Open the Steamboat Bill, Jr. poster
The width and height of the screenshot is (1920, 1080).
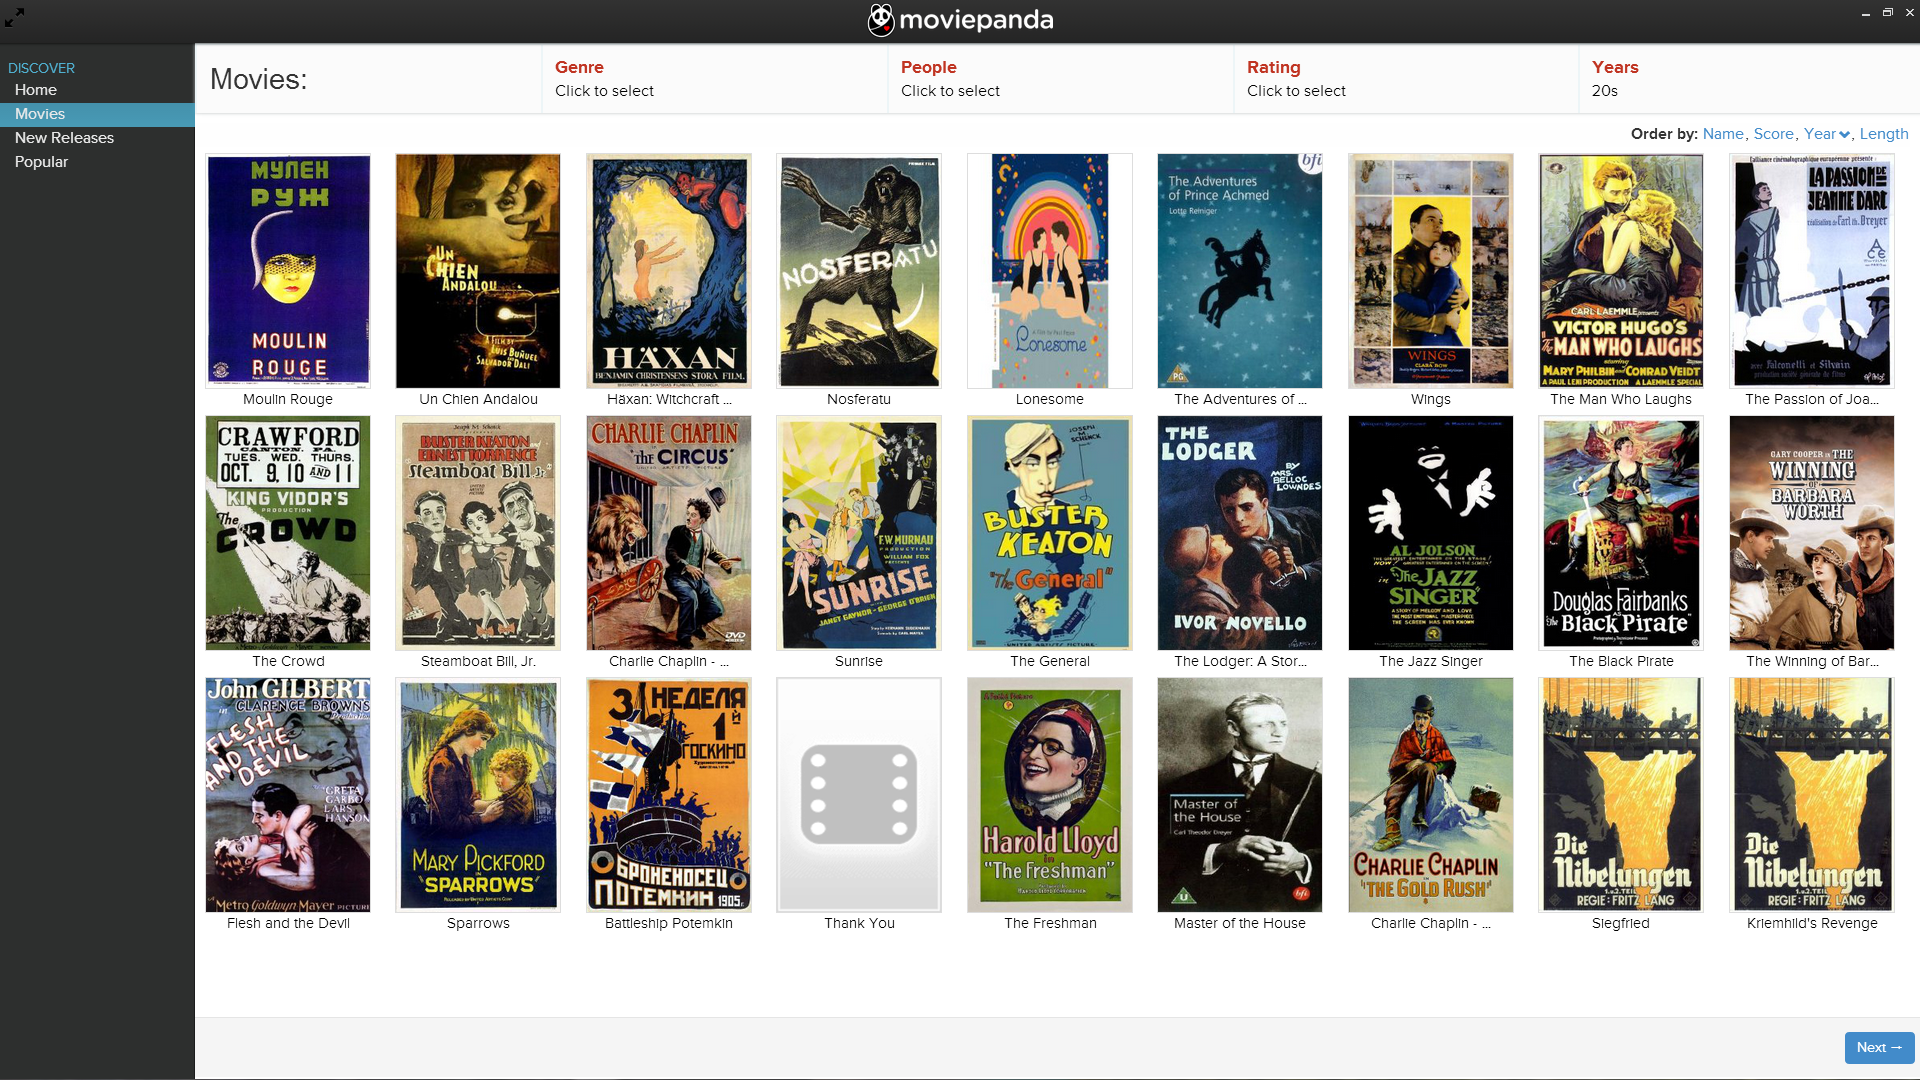click(x=478, y=533)
